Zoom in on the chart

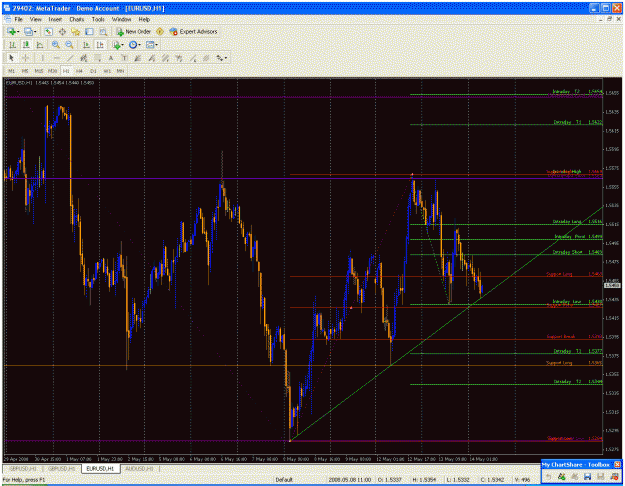pos(56,45)
